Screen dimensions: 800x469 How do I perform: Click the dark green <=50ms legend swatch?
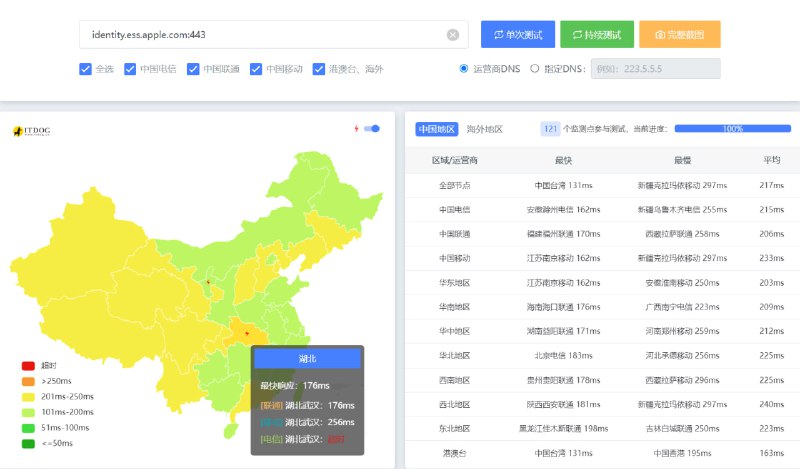click(28, 443)
